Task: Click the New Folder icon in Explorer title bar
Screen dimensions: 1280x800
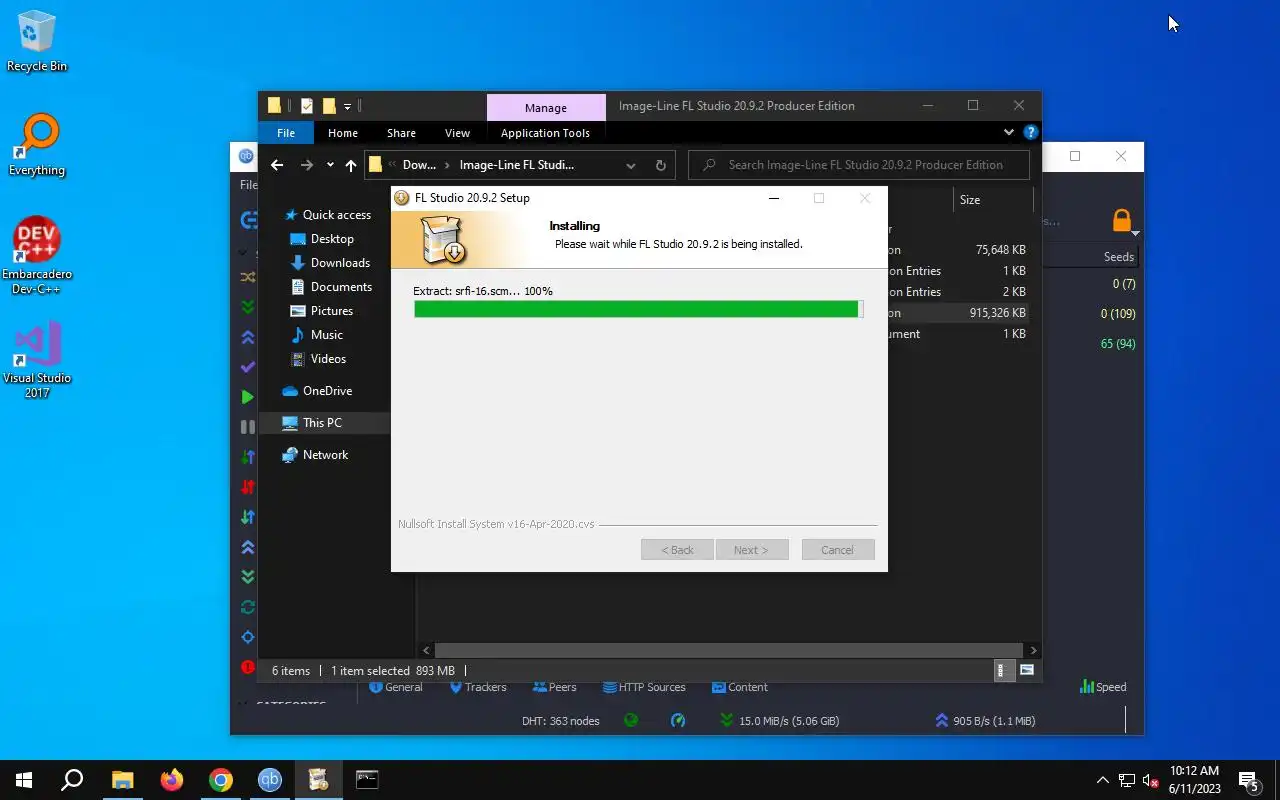Action: (x=328, y=106)
